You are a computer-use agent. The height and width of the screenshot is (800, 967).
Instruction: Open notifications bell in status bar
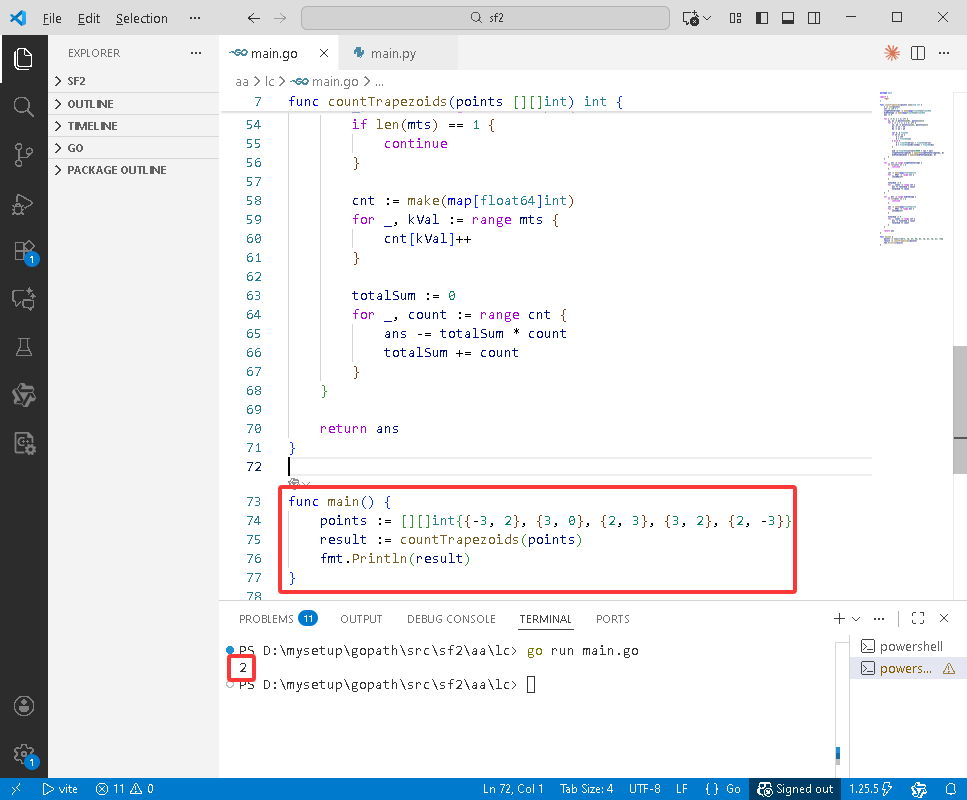coord(951,789)
